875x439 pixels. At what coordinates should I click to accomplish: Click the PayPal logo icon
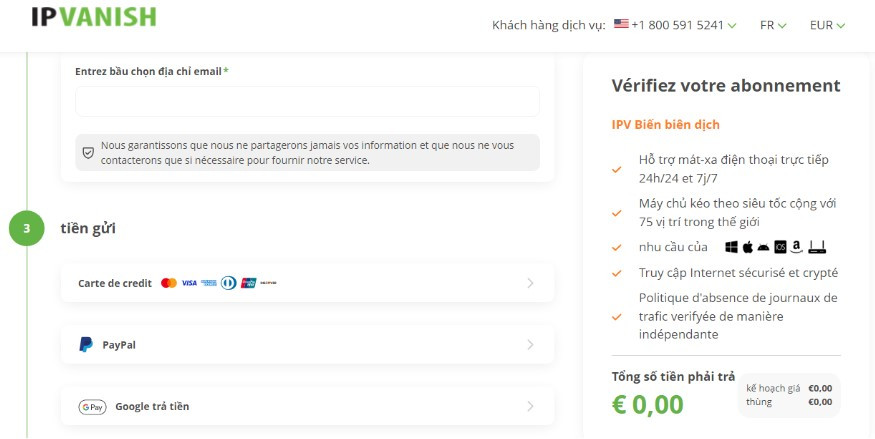tap(85, 345)
